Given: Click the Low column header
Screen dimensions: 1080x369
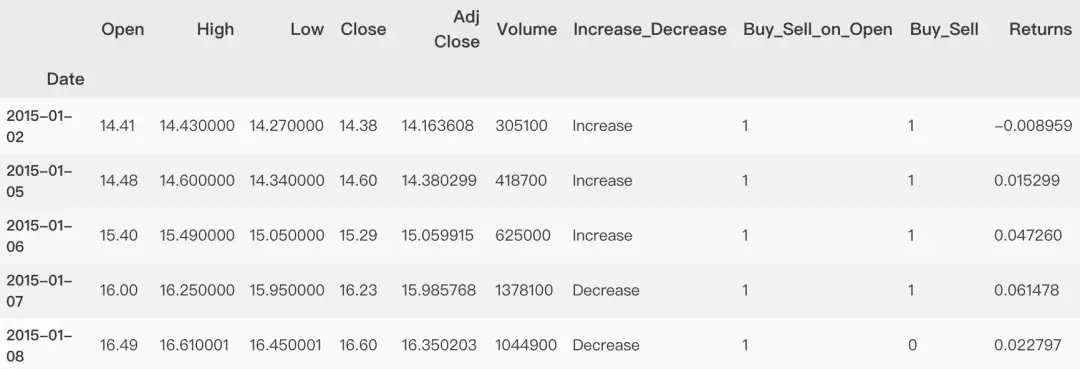Looking at the screenshot, I should click(x=307, y=30).
